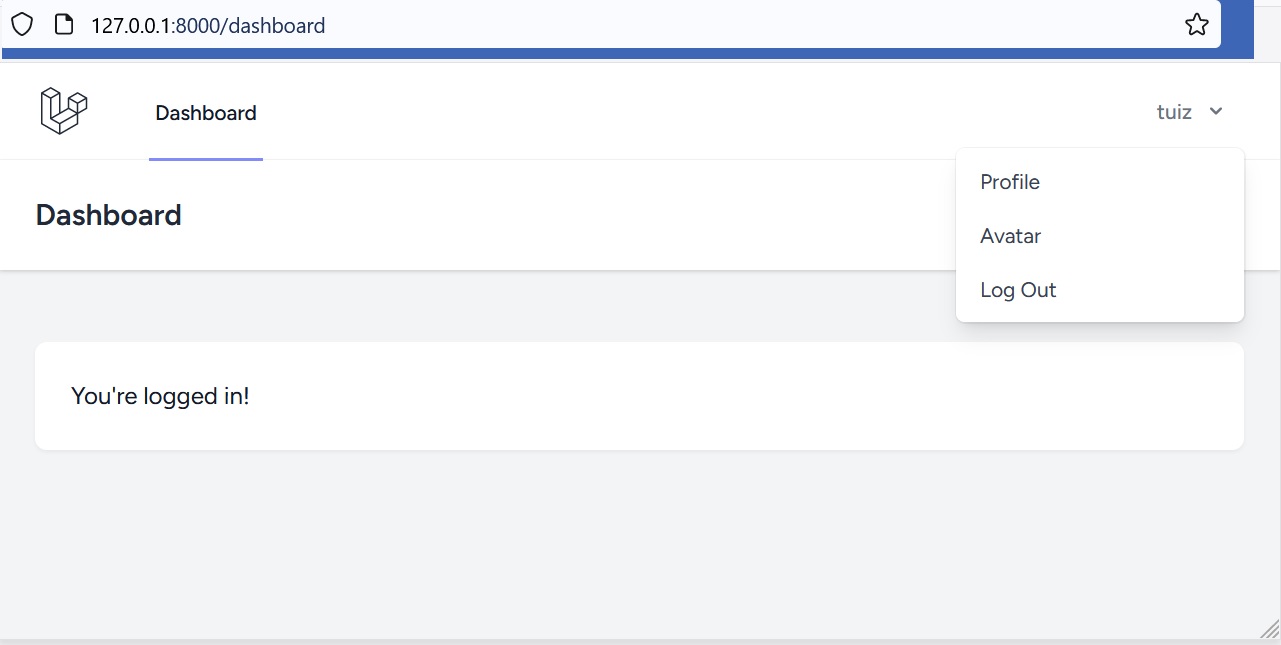Click the window resize grip in corner
1281x645 pixels.
click(1270, 628)
